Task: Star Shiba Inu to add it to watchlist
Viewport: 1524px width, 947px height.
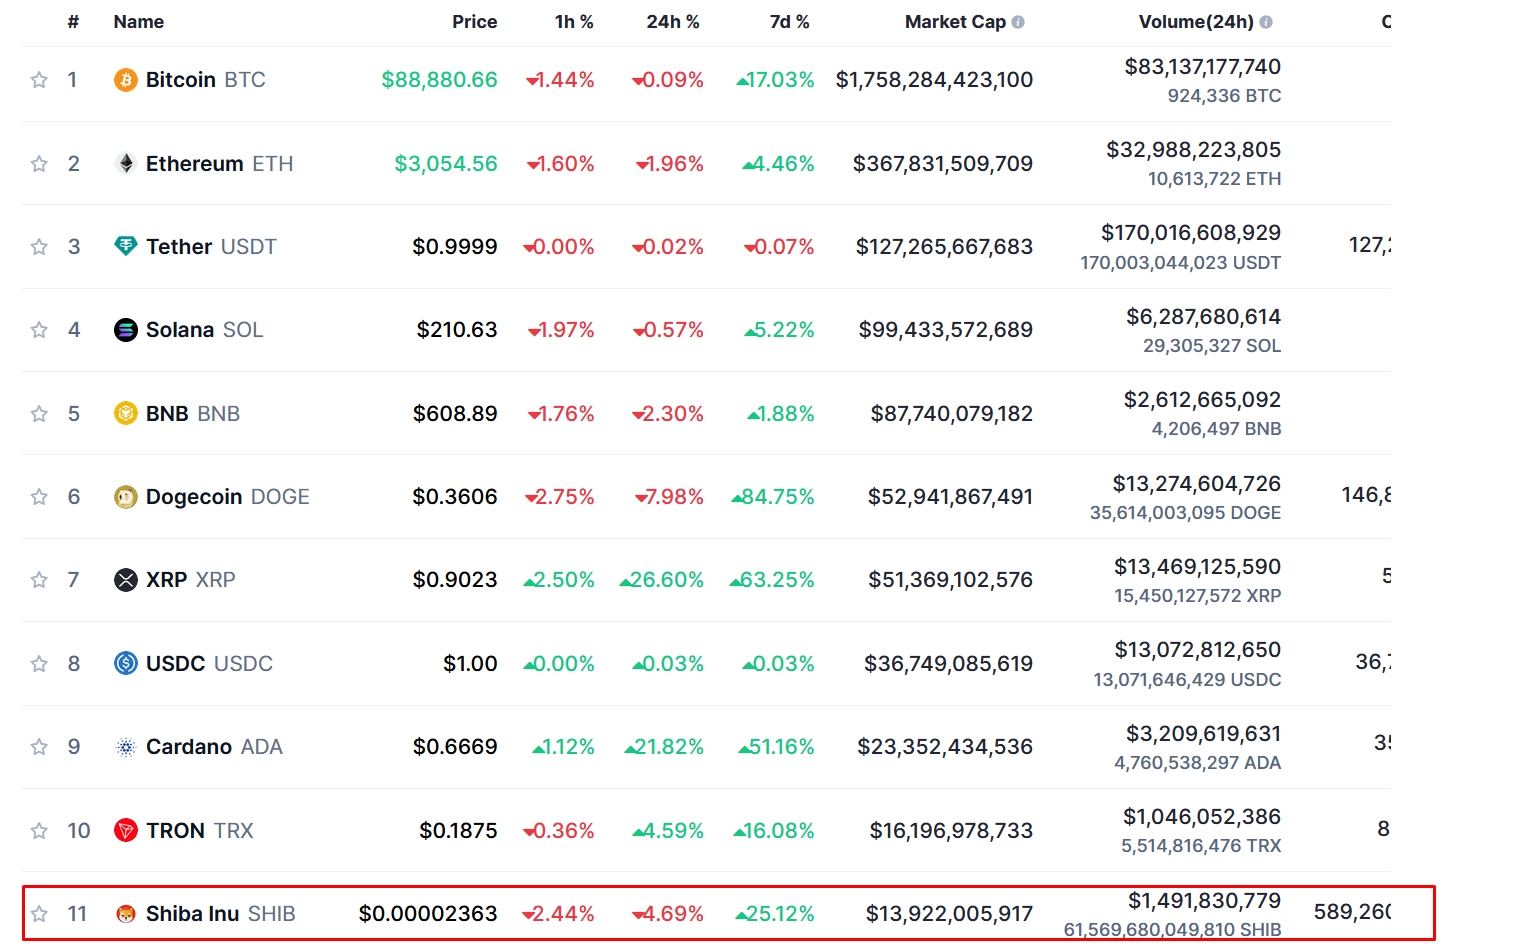Action: point(40,913)
